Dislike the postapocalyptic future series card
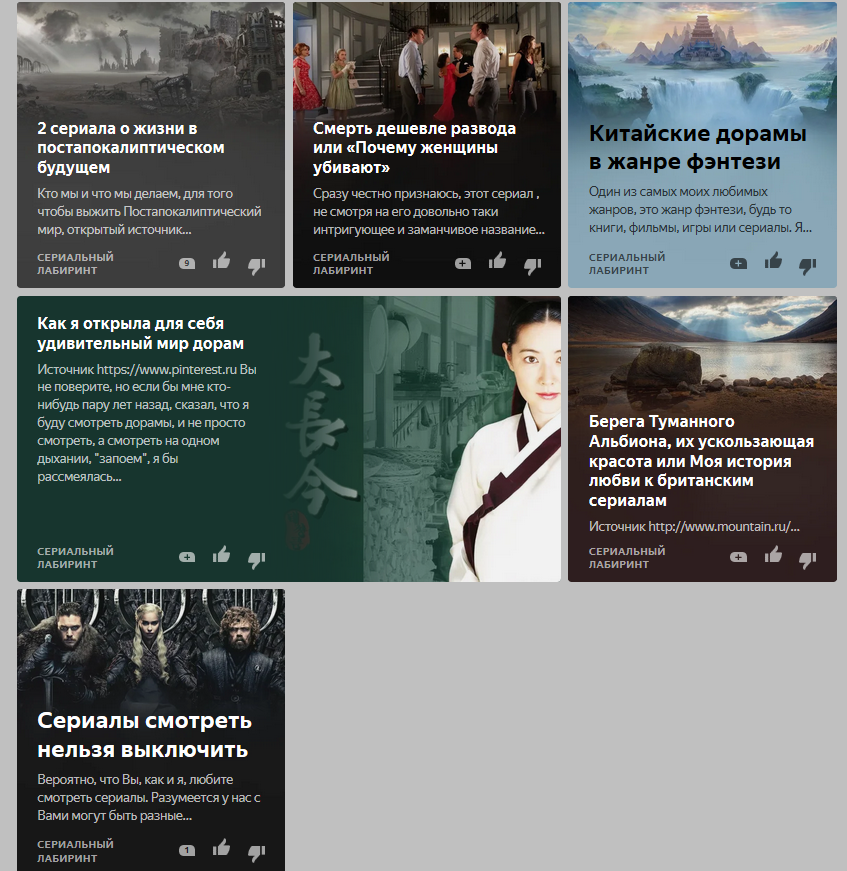 coord(257,266)
